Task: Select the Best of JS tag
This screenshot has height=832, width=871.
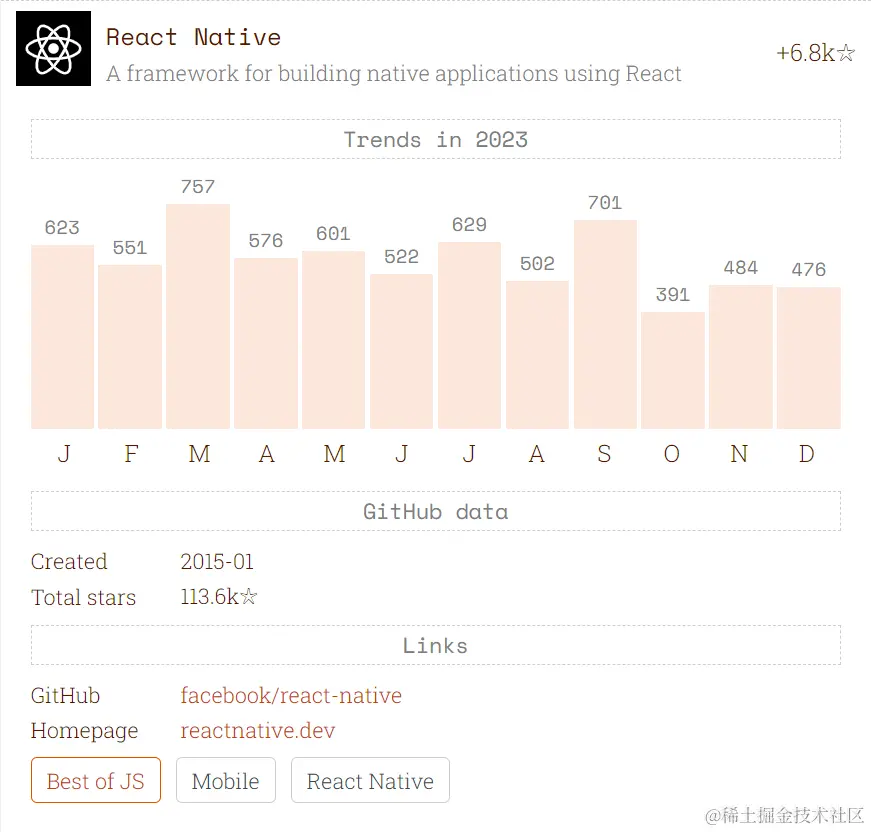Action: 96,780
